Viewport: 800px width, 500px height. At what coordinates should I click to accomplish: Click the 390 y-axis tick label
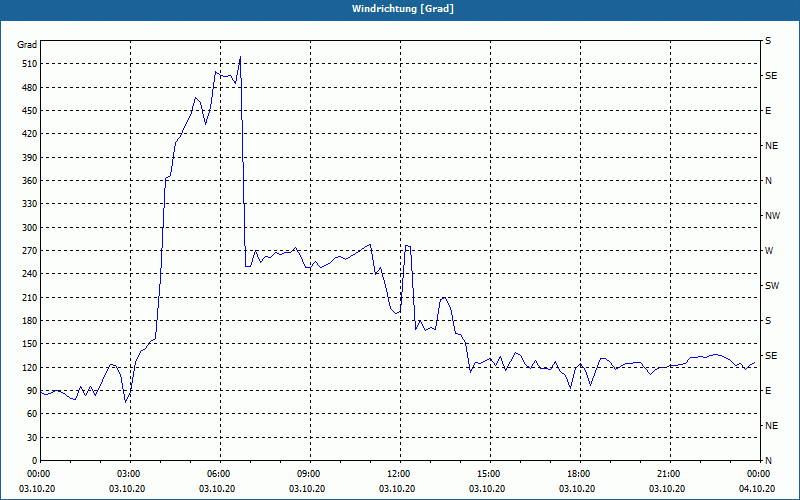(29, 158)
